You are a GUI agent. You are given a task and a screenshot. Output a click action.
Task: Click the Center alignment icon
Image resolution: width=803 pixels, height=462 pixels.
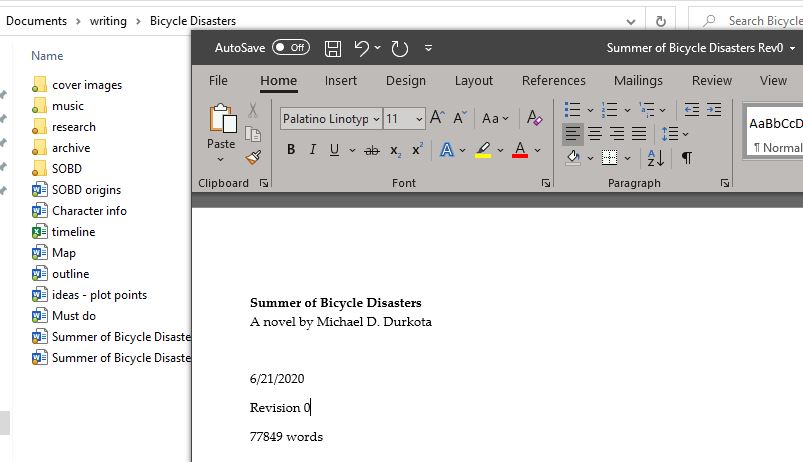[x=595, y=133]
